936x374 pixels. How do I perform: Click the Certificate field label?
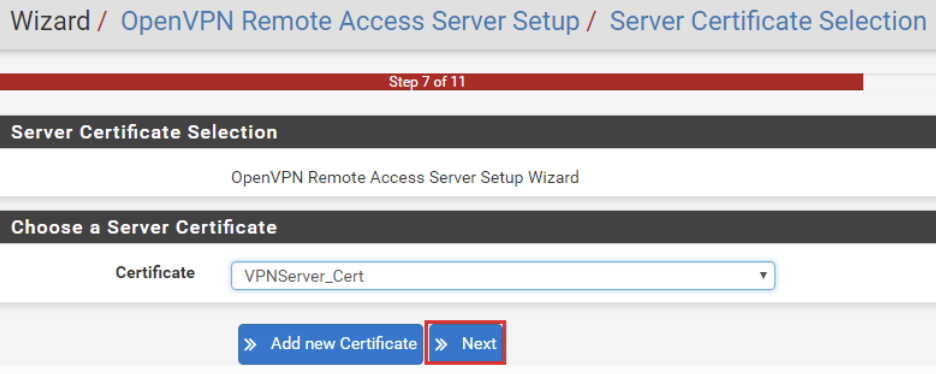(x=155, y=273)
